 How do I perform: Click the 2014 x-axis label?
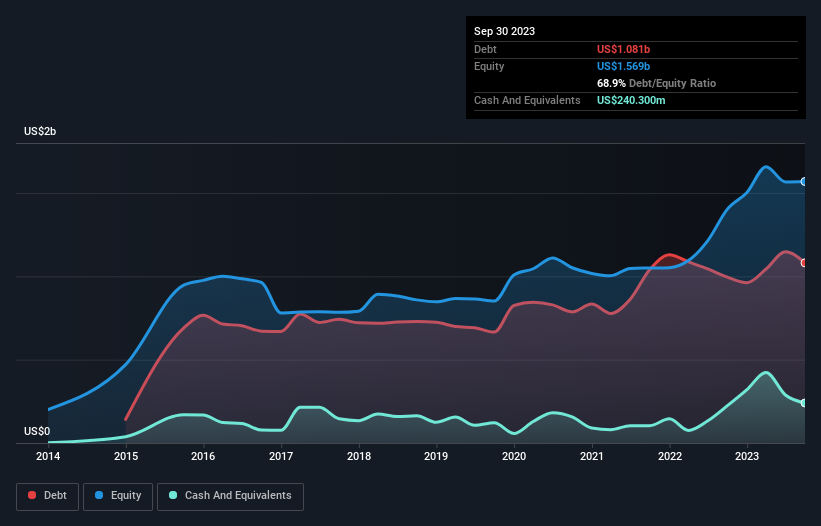coord(48,456)
